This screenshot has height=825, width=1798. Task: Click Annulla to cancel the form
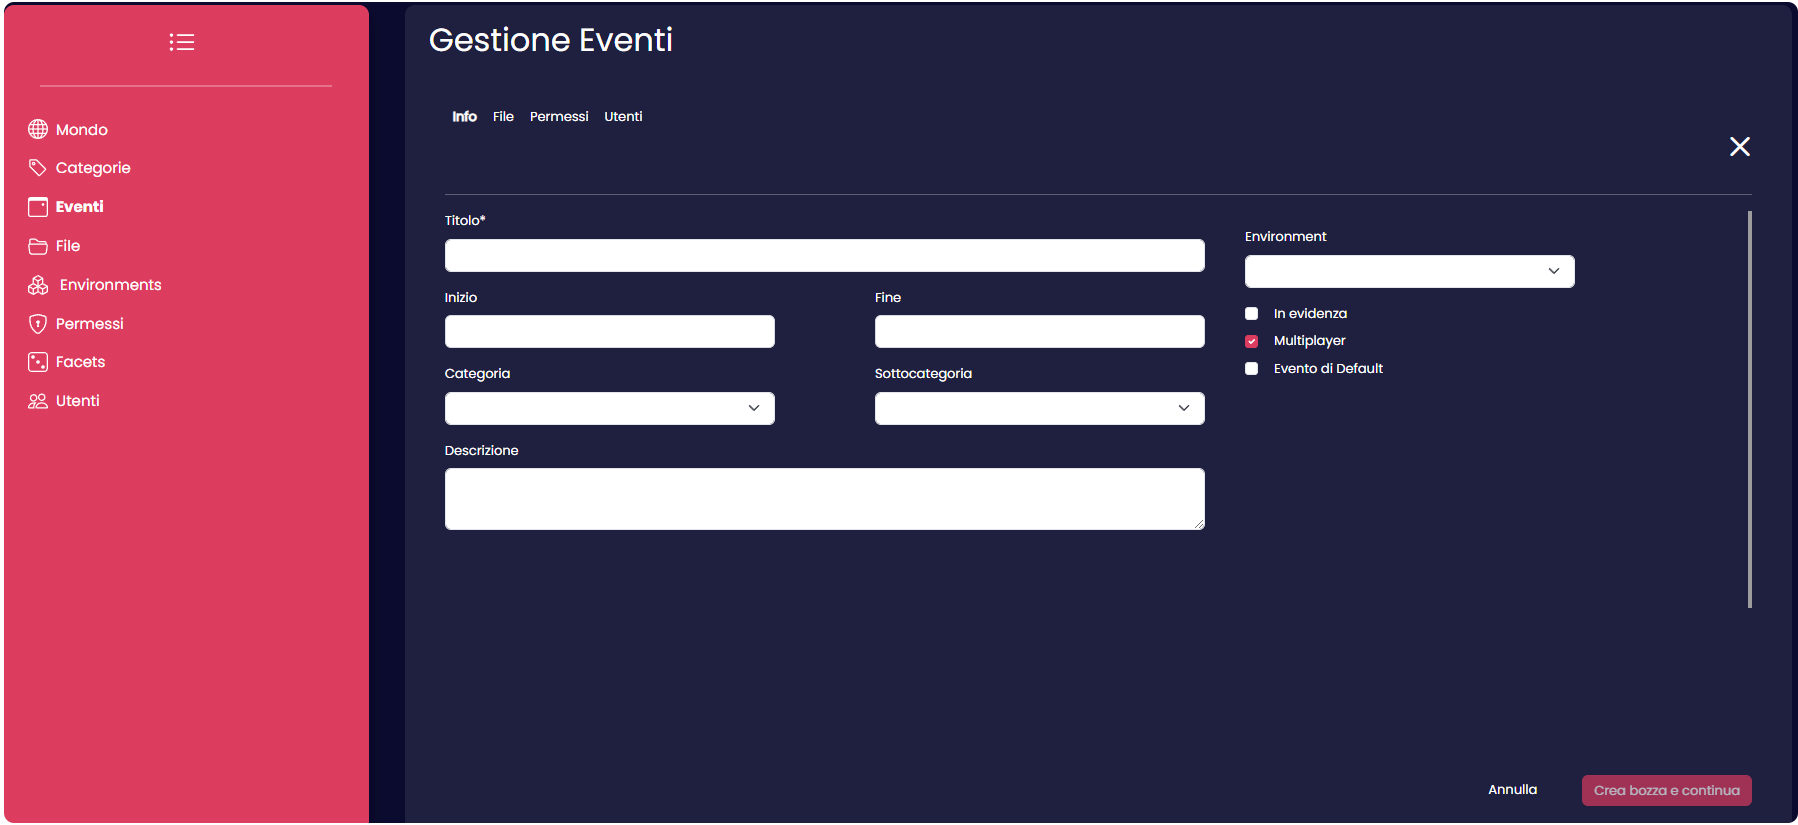pyautogui.click(x=1514, y=789)
